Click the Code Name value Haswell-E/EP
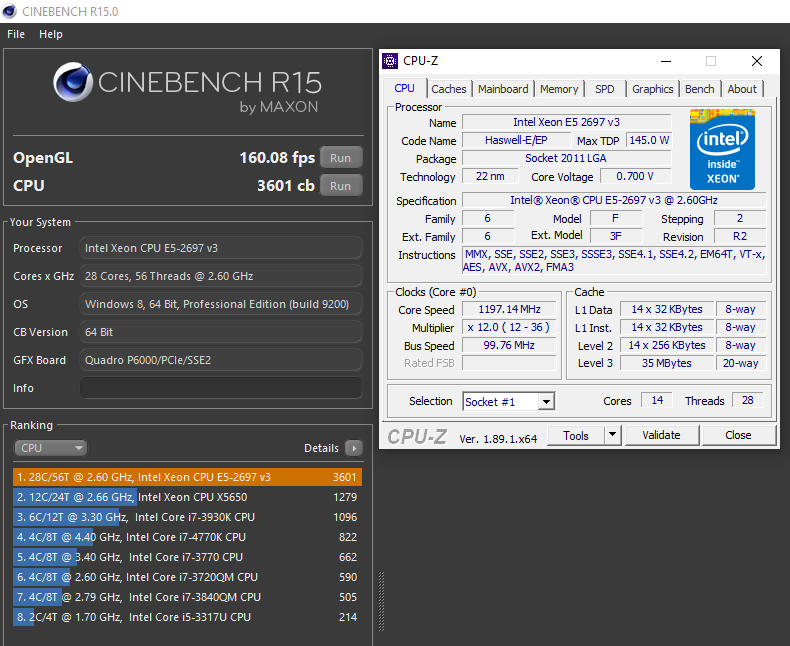Screen dimensions: 790x646 point(516,140)
